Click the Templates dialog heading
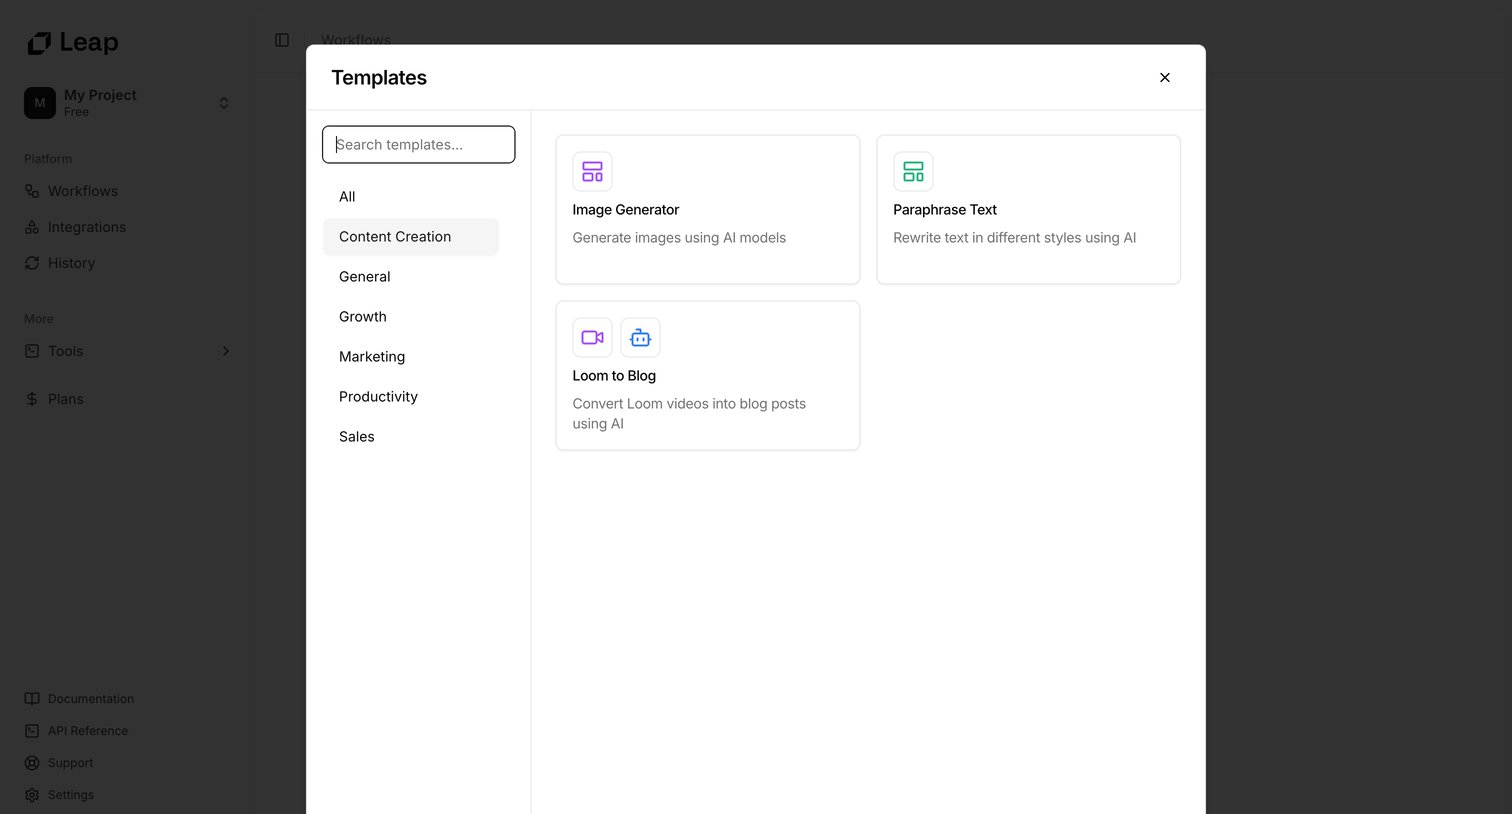 click(379, 78)
